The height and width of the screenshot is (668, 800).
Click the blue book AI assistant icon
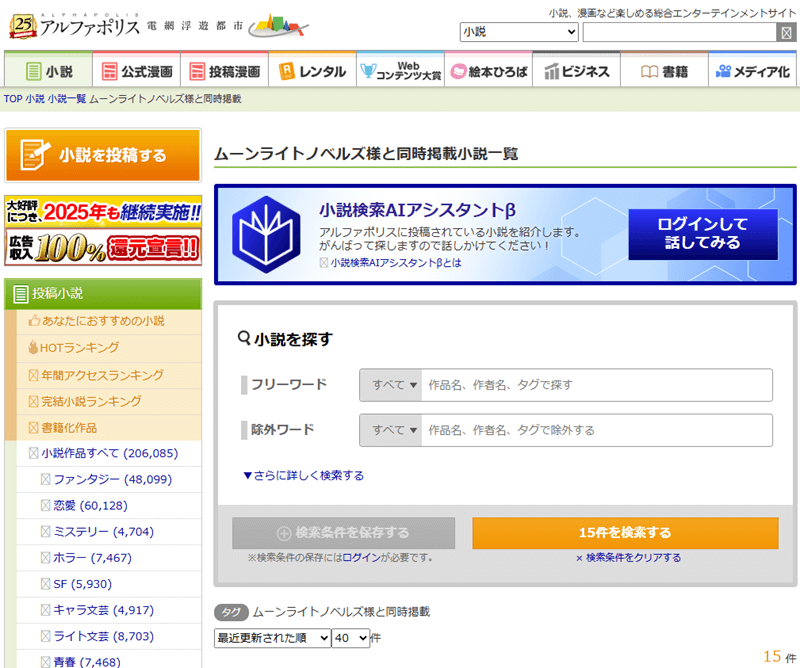coord(266,234)
